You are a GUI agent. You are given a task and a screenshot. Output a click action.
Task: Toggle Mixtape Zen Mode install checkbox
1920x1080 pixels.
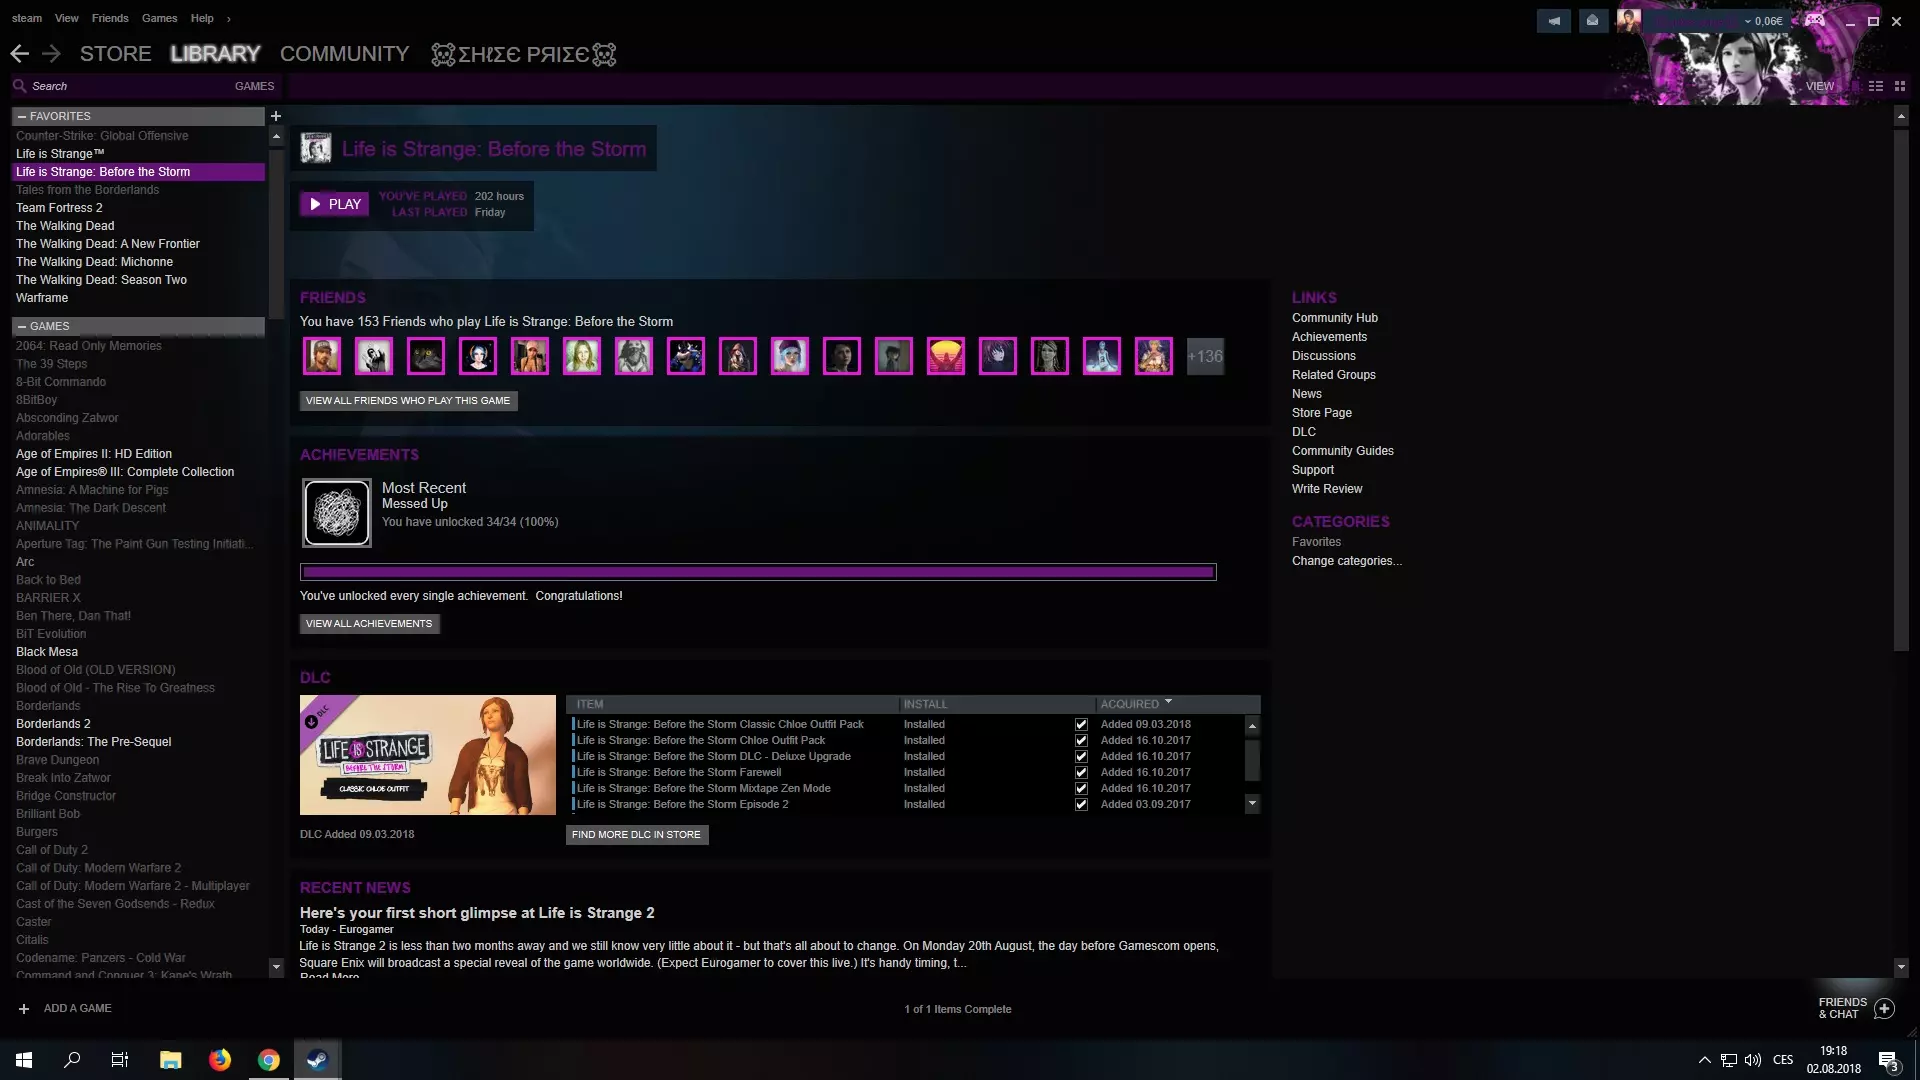[x=1081, y=788]
